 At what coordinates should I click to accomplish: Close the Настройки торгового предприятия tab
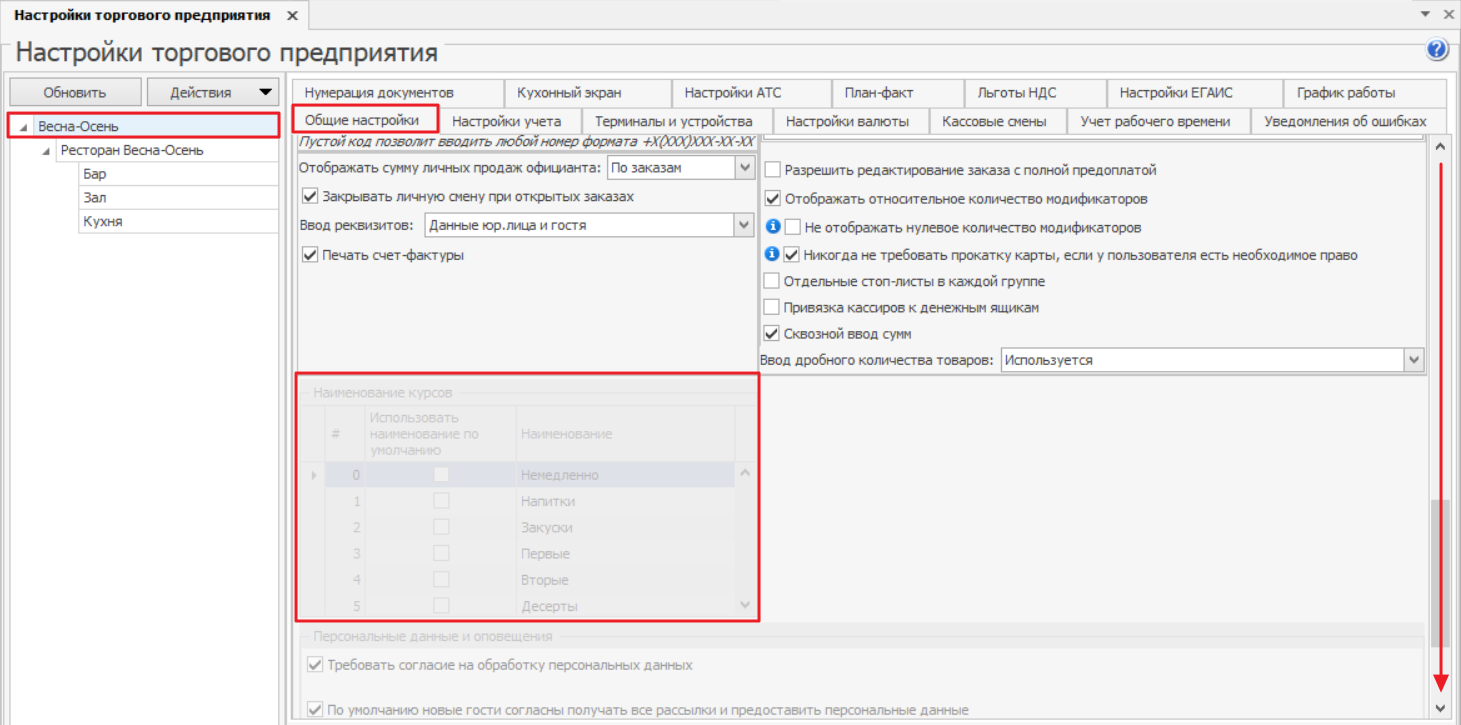[x=291, y=16]
